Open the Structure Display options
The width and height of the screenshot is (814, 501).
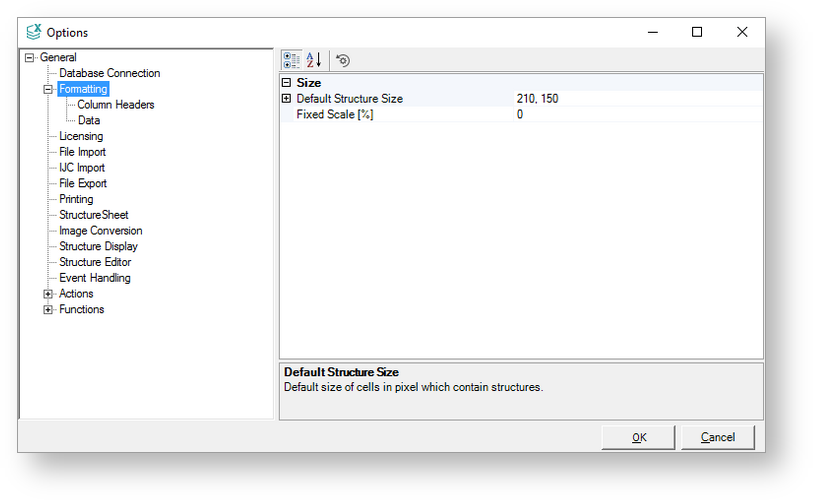[98, 247]
